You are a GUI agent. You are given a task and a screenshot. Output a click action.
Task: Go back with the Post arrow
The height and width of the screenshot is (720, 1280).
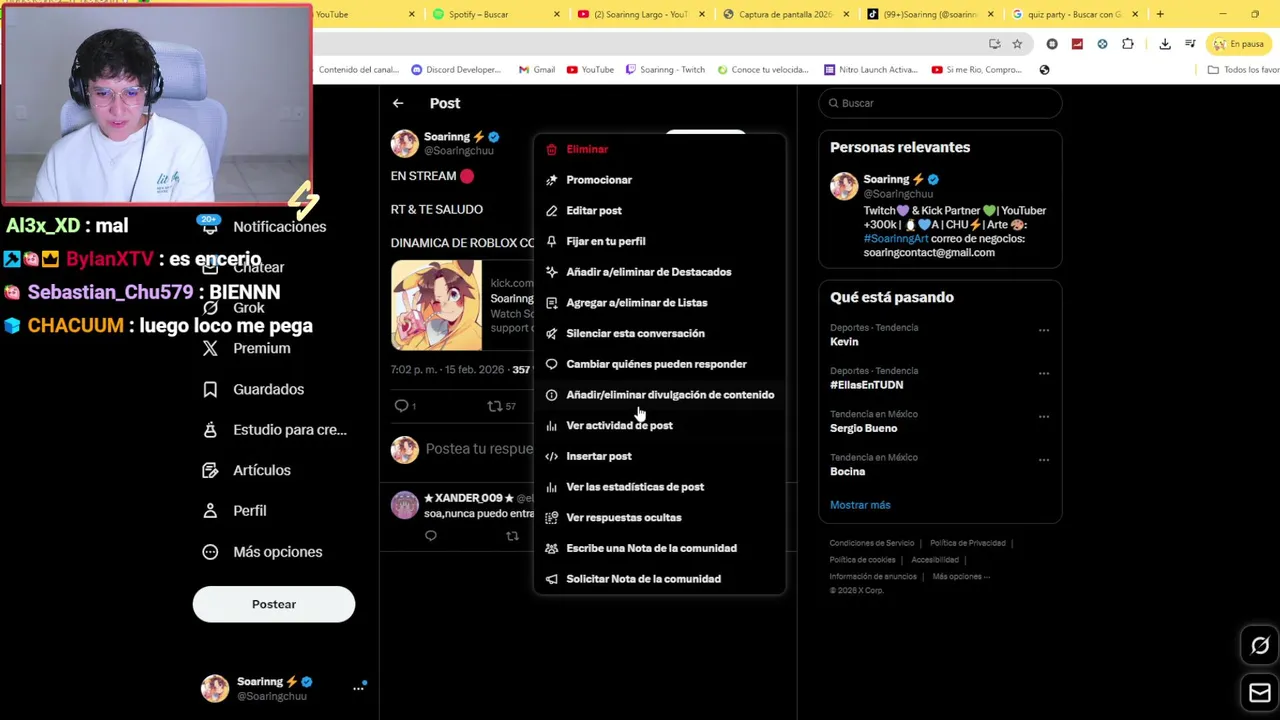click(x=398, y=103)
